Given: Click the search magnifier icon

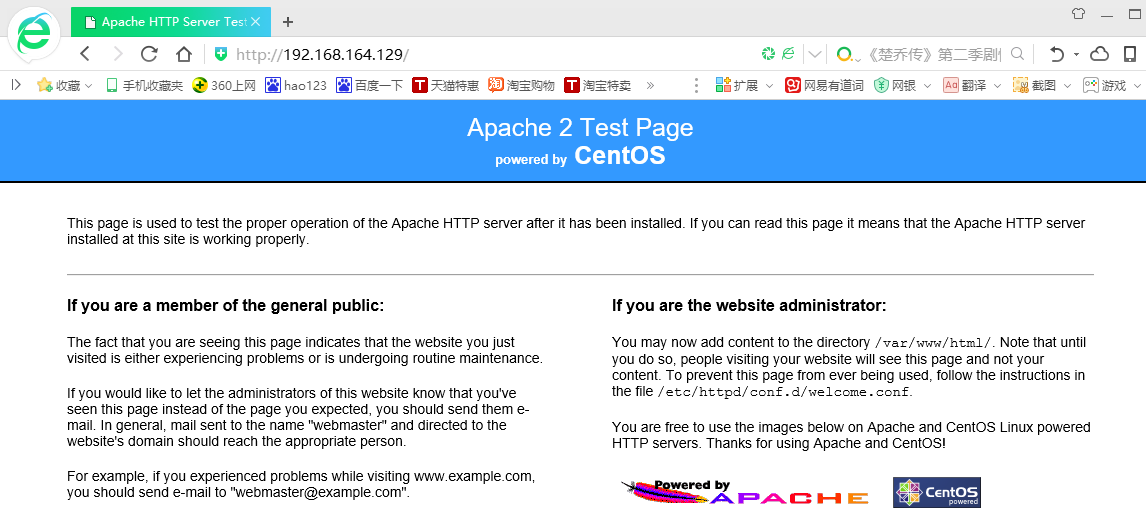Looking at the screenshot, I should [x=1018, y=54].
